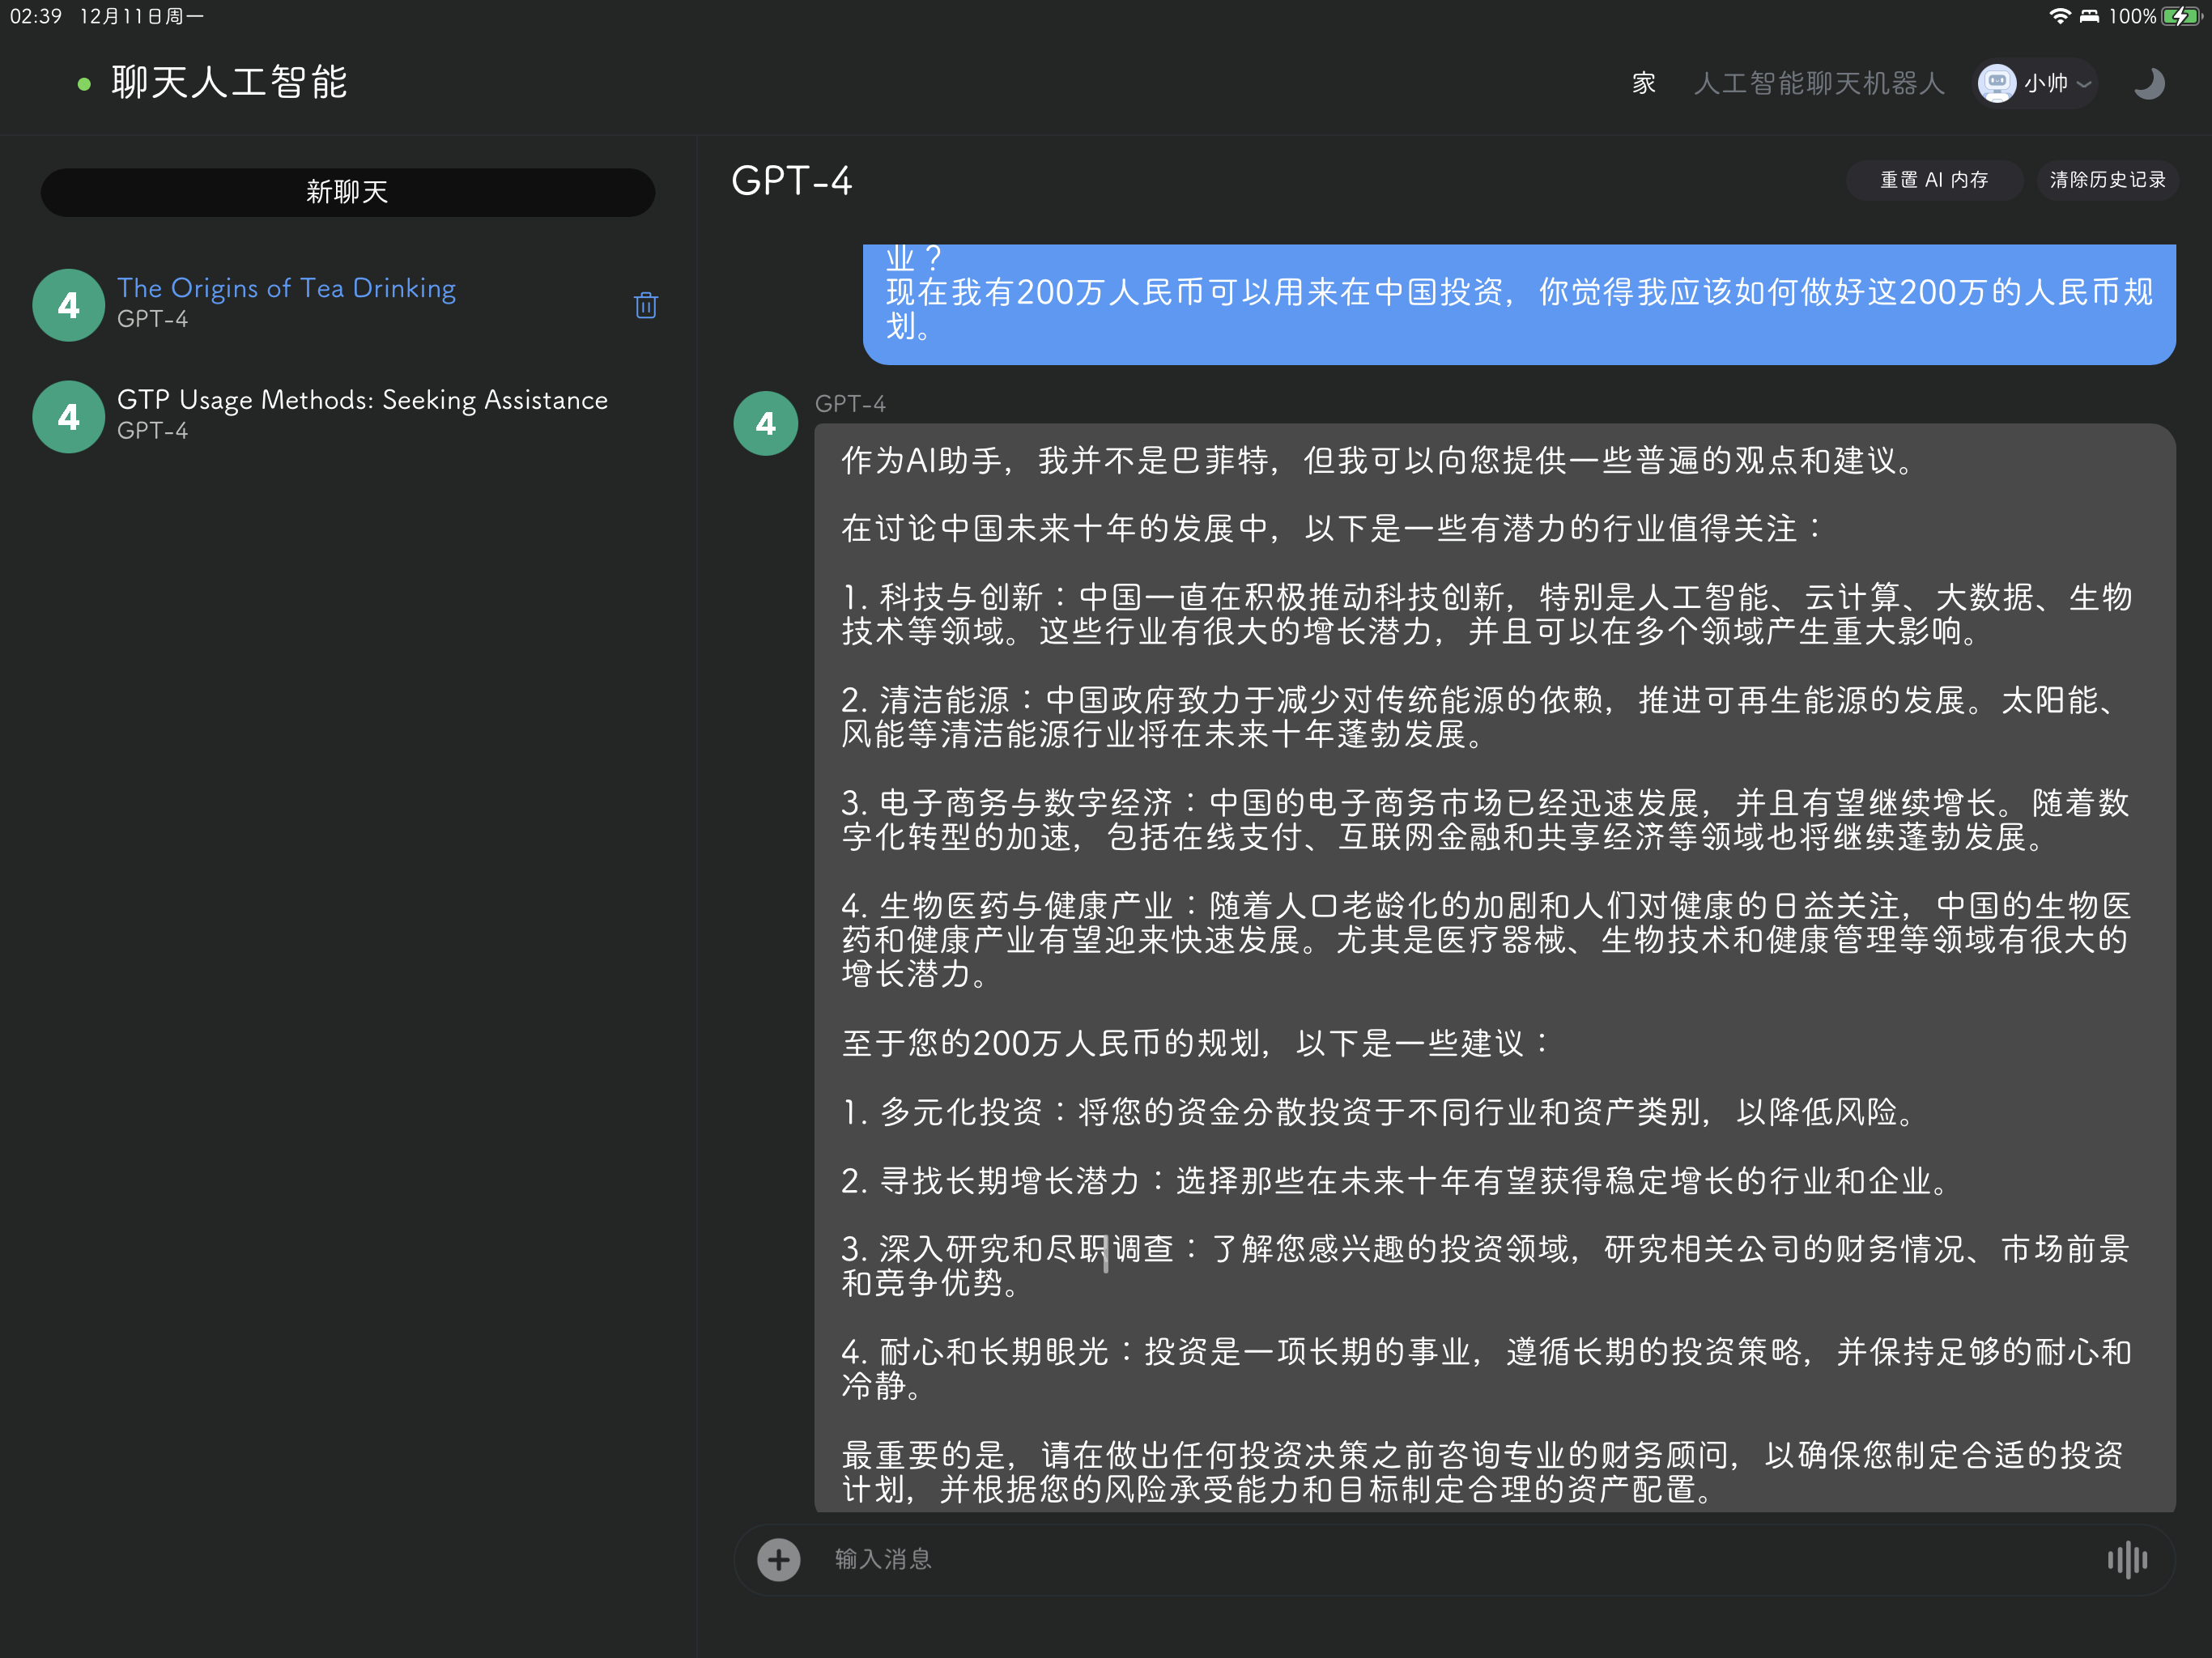Click the plus attachment icon
The image size is (2212, 1658).
(778, 1559)
